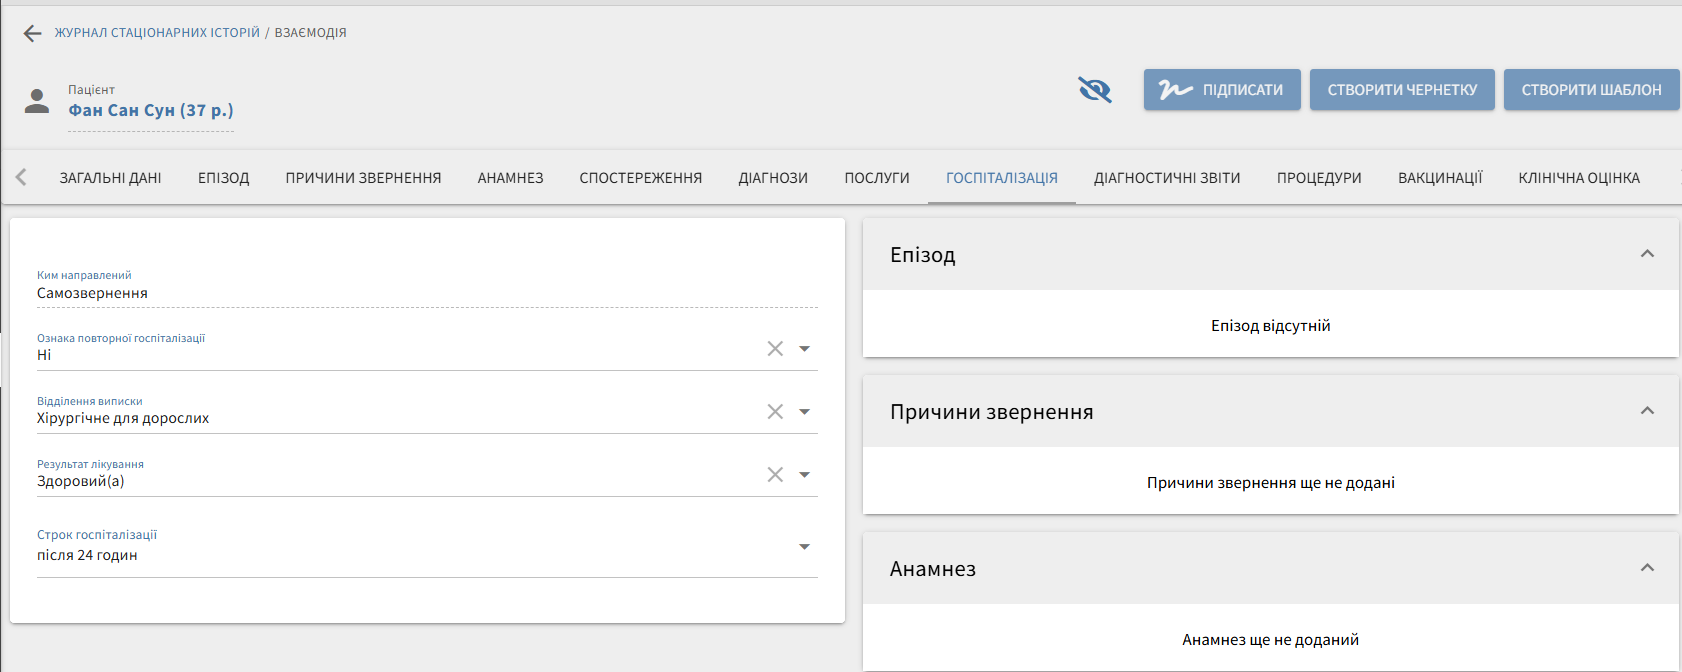Clear the Результат лікування value
Screen dimensions: 1682x672
tap(775, 475)
